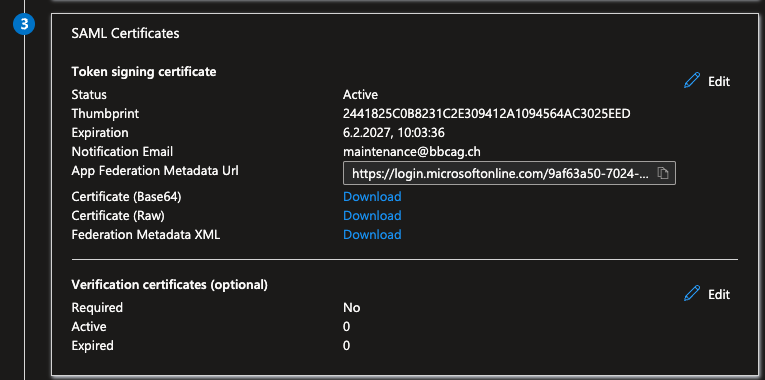Image resolution: width=765 pixels, height=380 pixels.
Task: Click the Expired label
Action: (92, 346)
